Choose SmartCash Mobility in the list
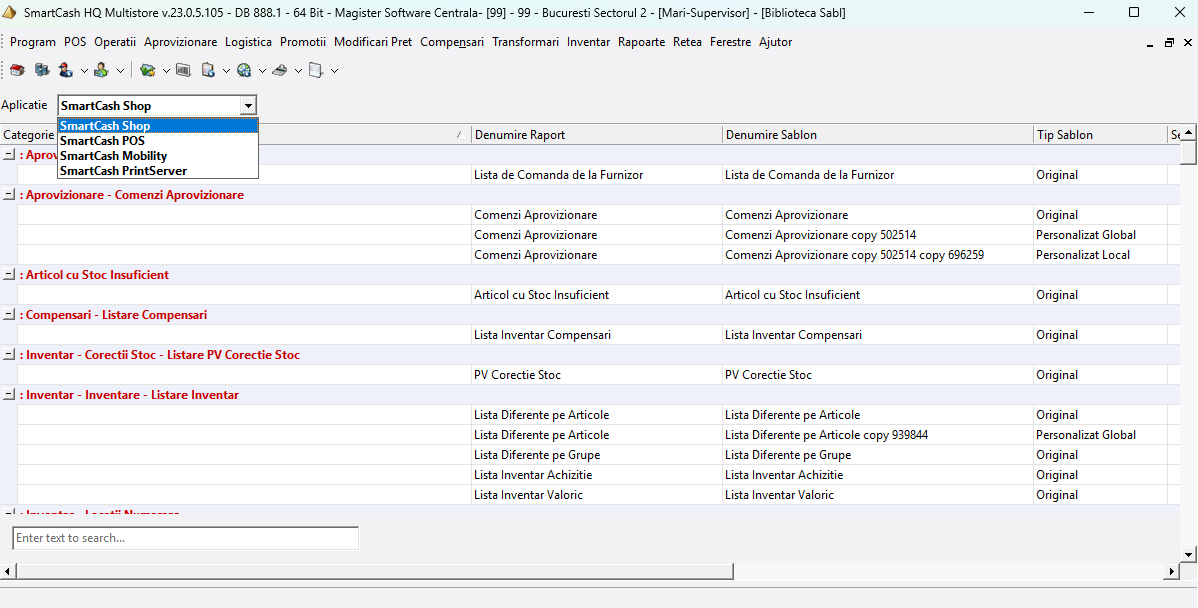This screenshot has width=1198, height=608. coord(158,156)
